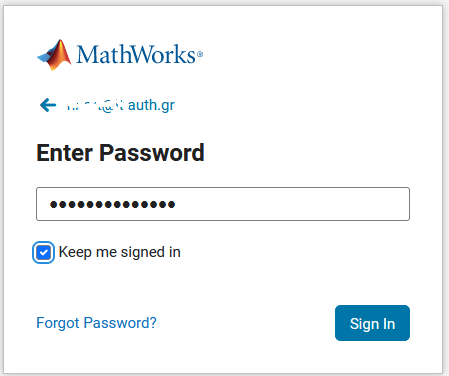Viewport: 449px width, 376px height.
Task: Focus the password input field
Action: coord(223,204)
